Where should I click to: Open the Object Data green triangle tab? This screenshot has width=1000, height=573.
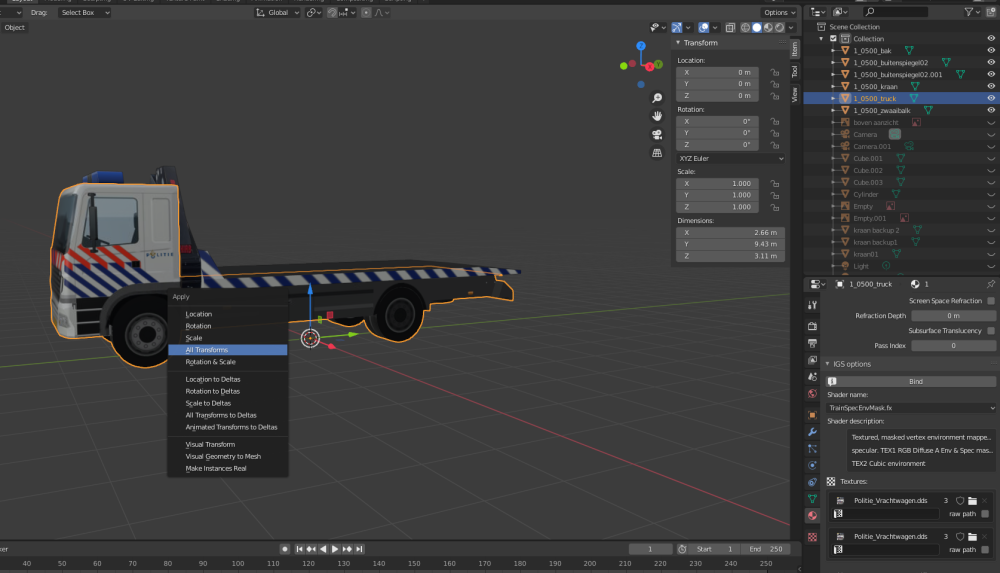(x=812, y=498)
